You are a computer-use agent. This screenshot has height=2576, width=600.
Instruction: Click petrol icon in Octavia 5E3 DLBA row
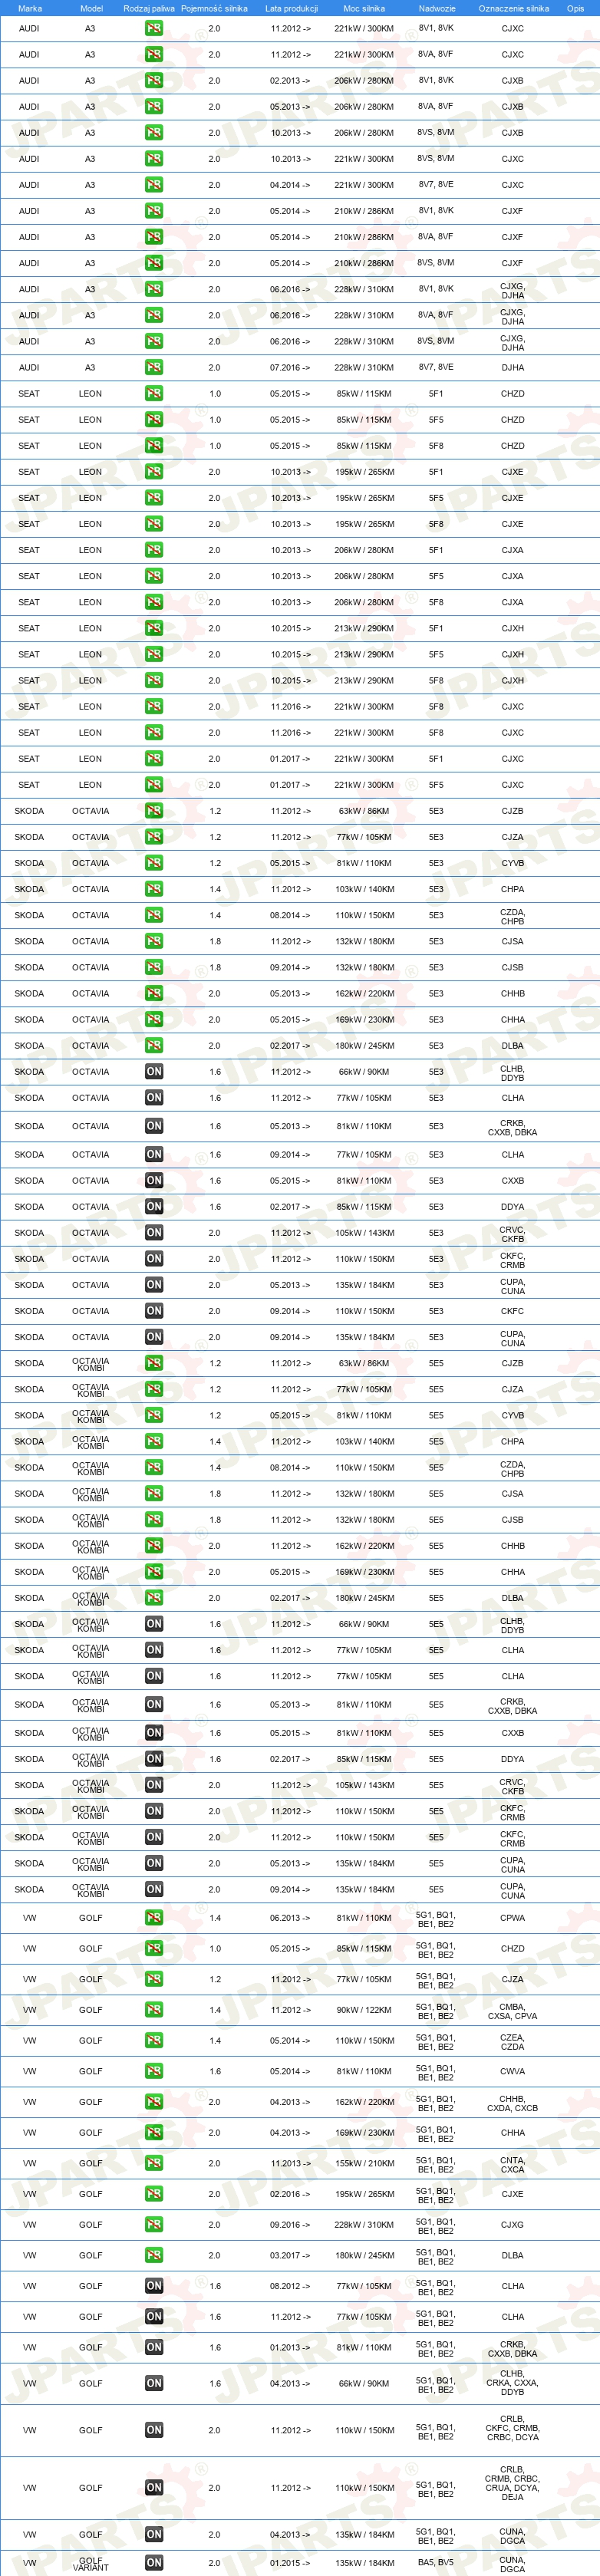(x=154, y=1045)
